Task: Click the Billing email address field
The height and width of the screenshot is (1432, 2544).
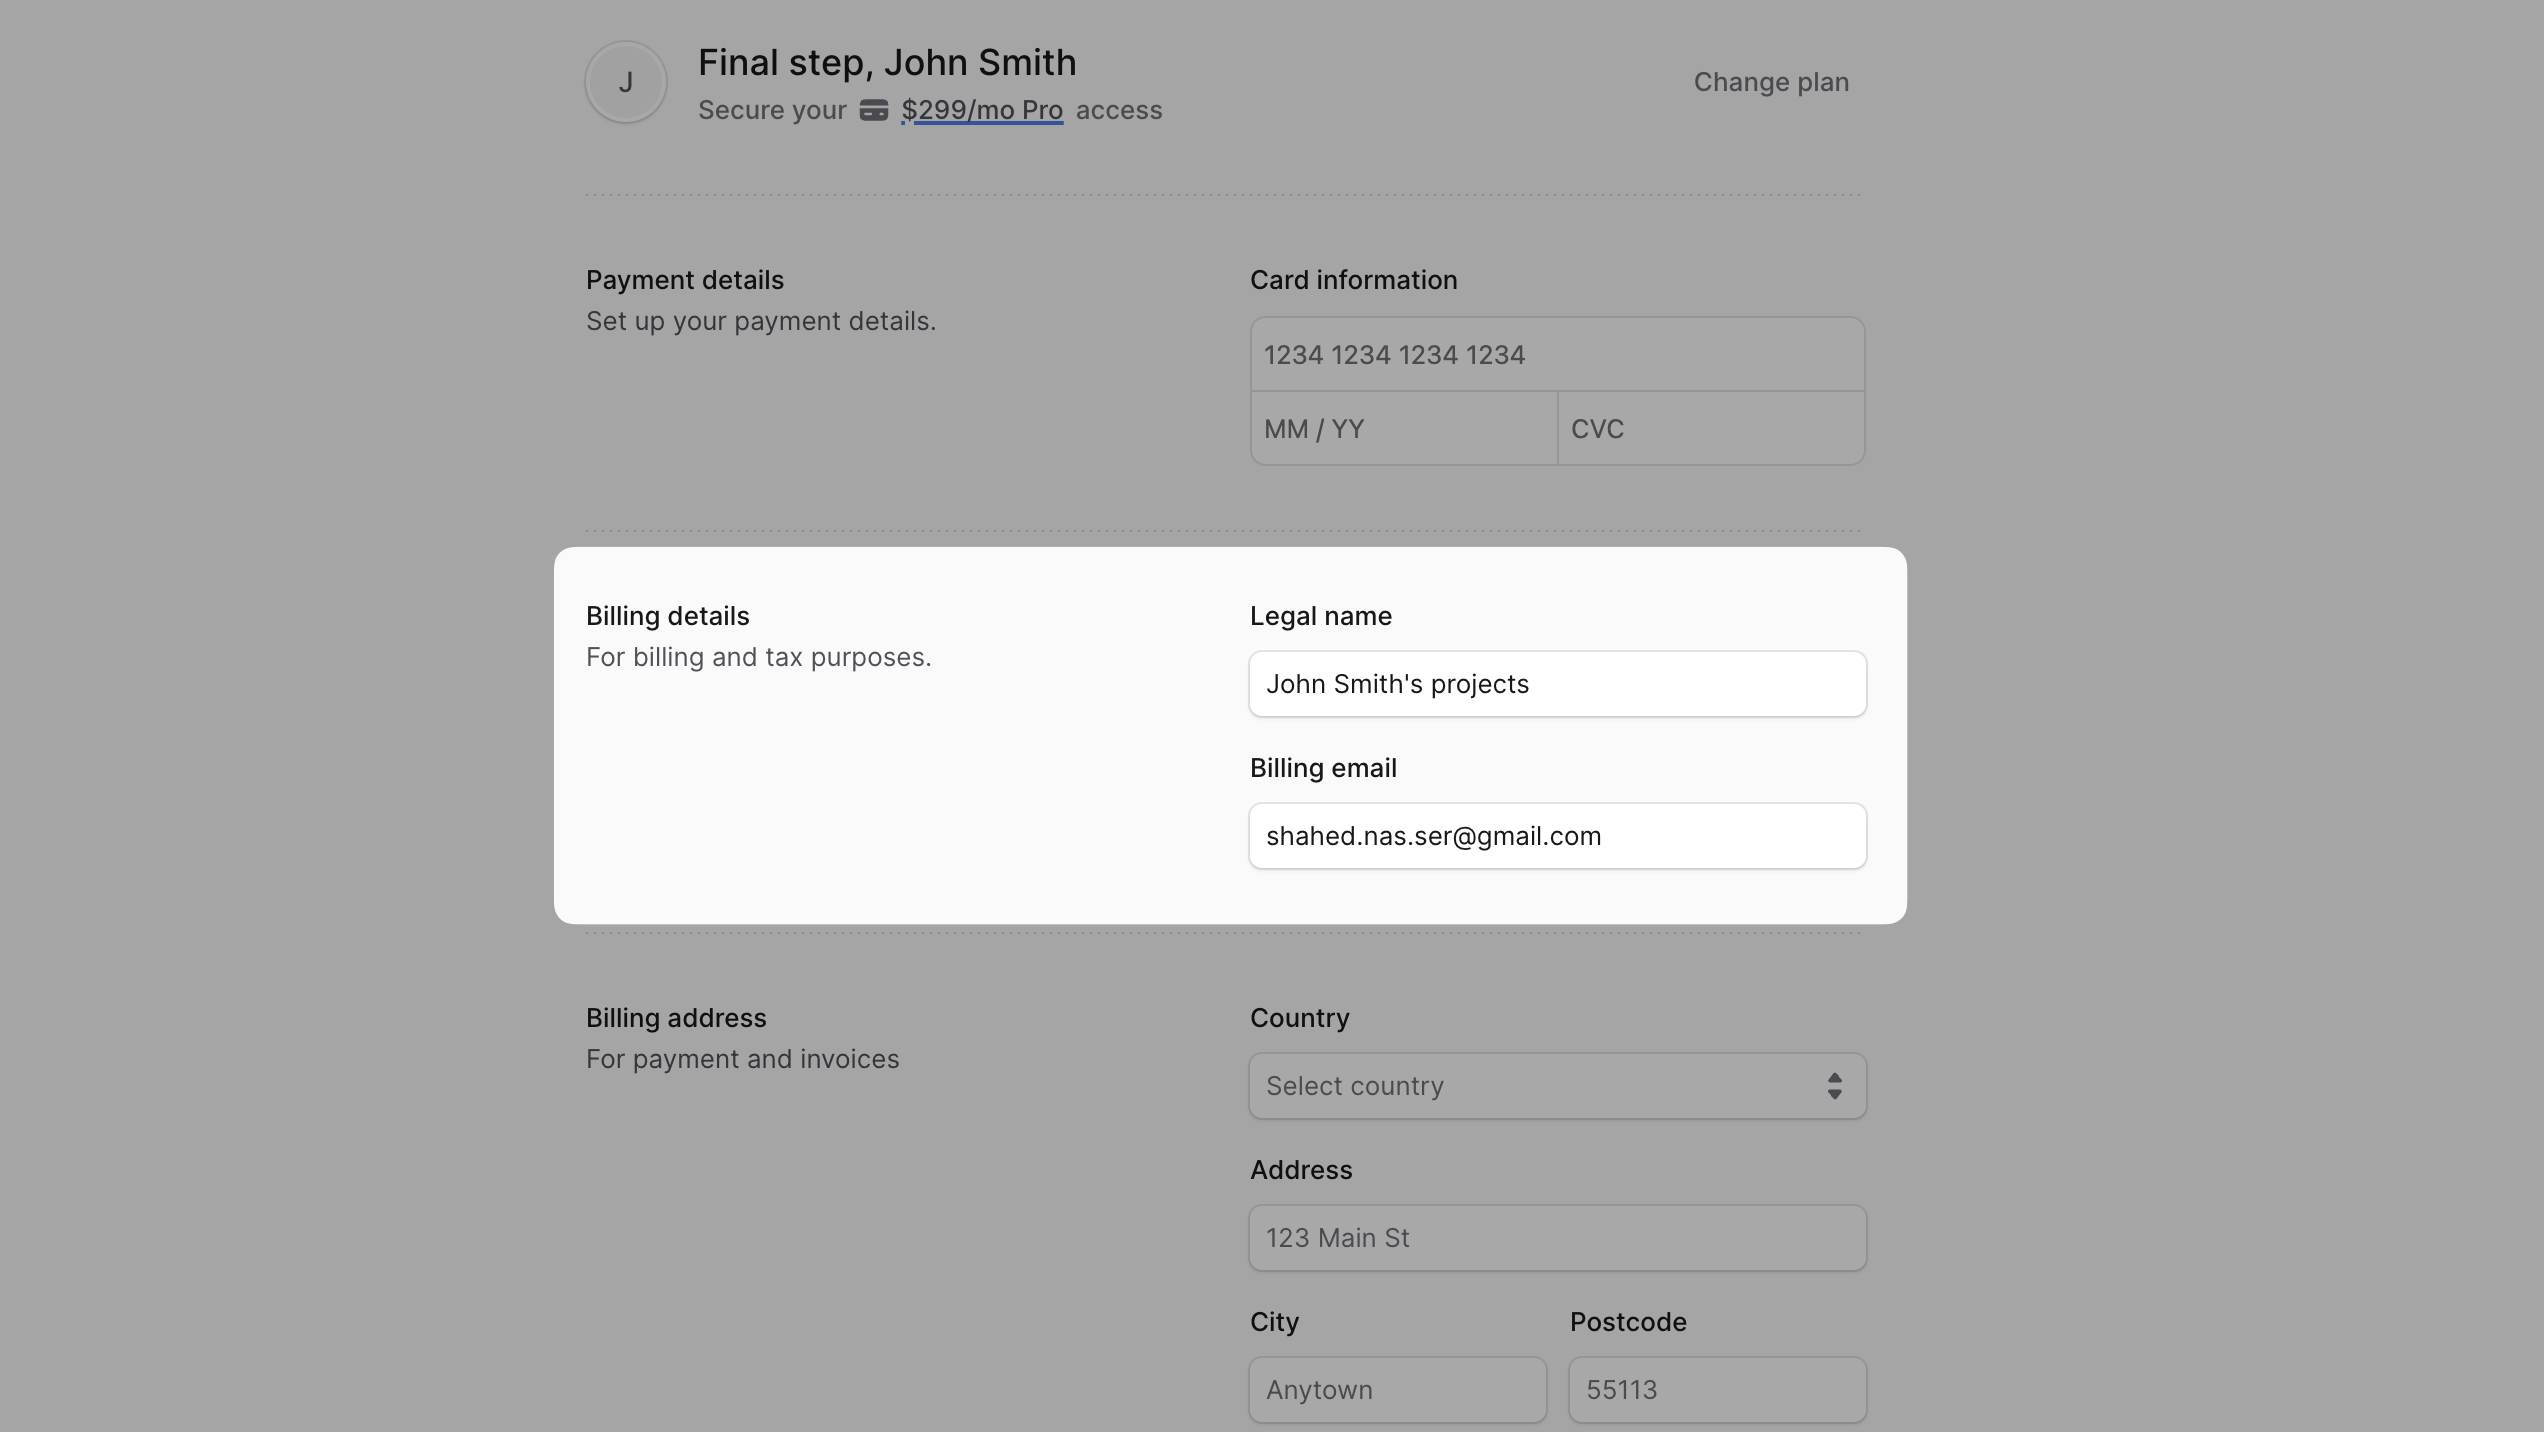Action: [x=1556, y=836]
